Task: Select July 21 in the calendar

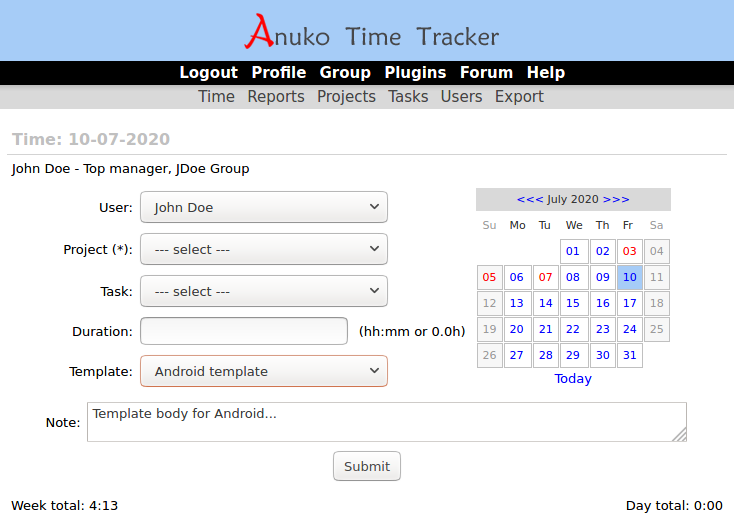Action: pos(545,329)
